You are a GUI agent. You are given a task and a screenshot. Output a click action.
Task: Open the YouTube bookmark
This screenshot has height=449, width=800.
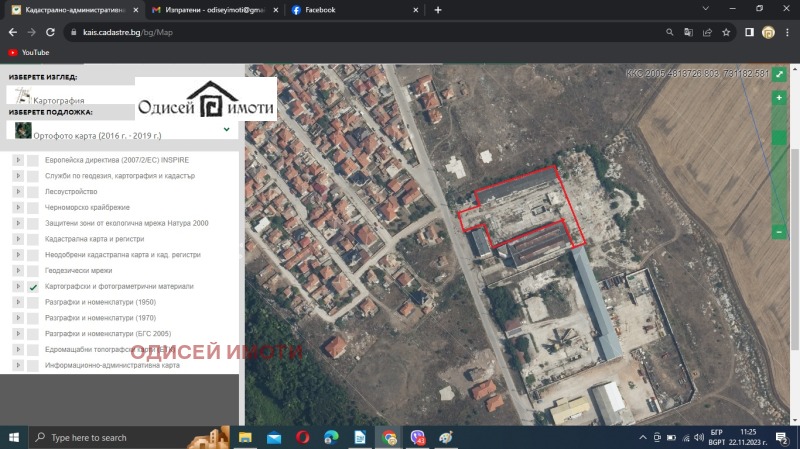click(28, 52)
